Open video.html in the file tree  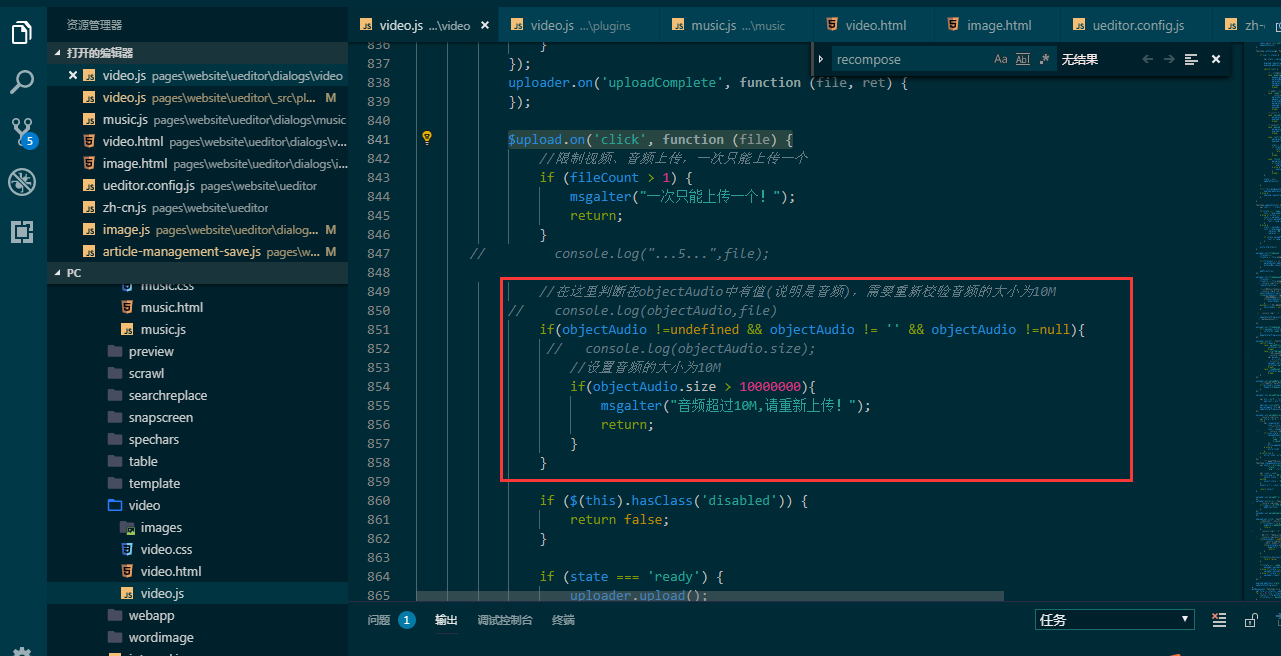171,571
